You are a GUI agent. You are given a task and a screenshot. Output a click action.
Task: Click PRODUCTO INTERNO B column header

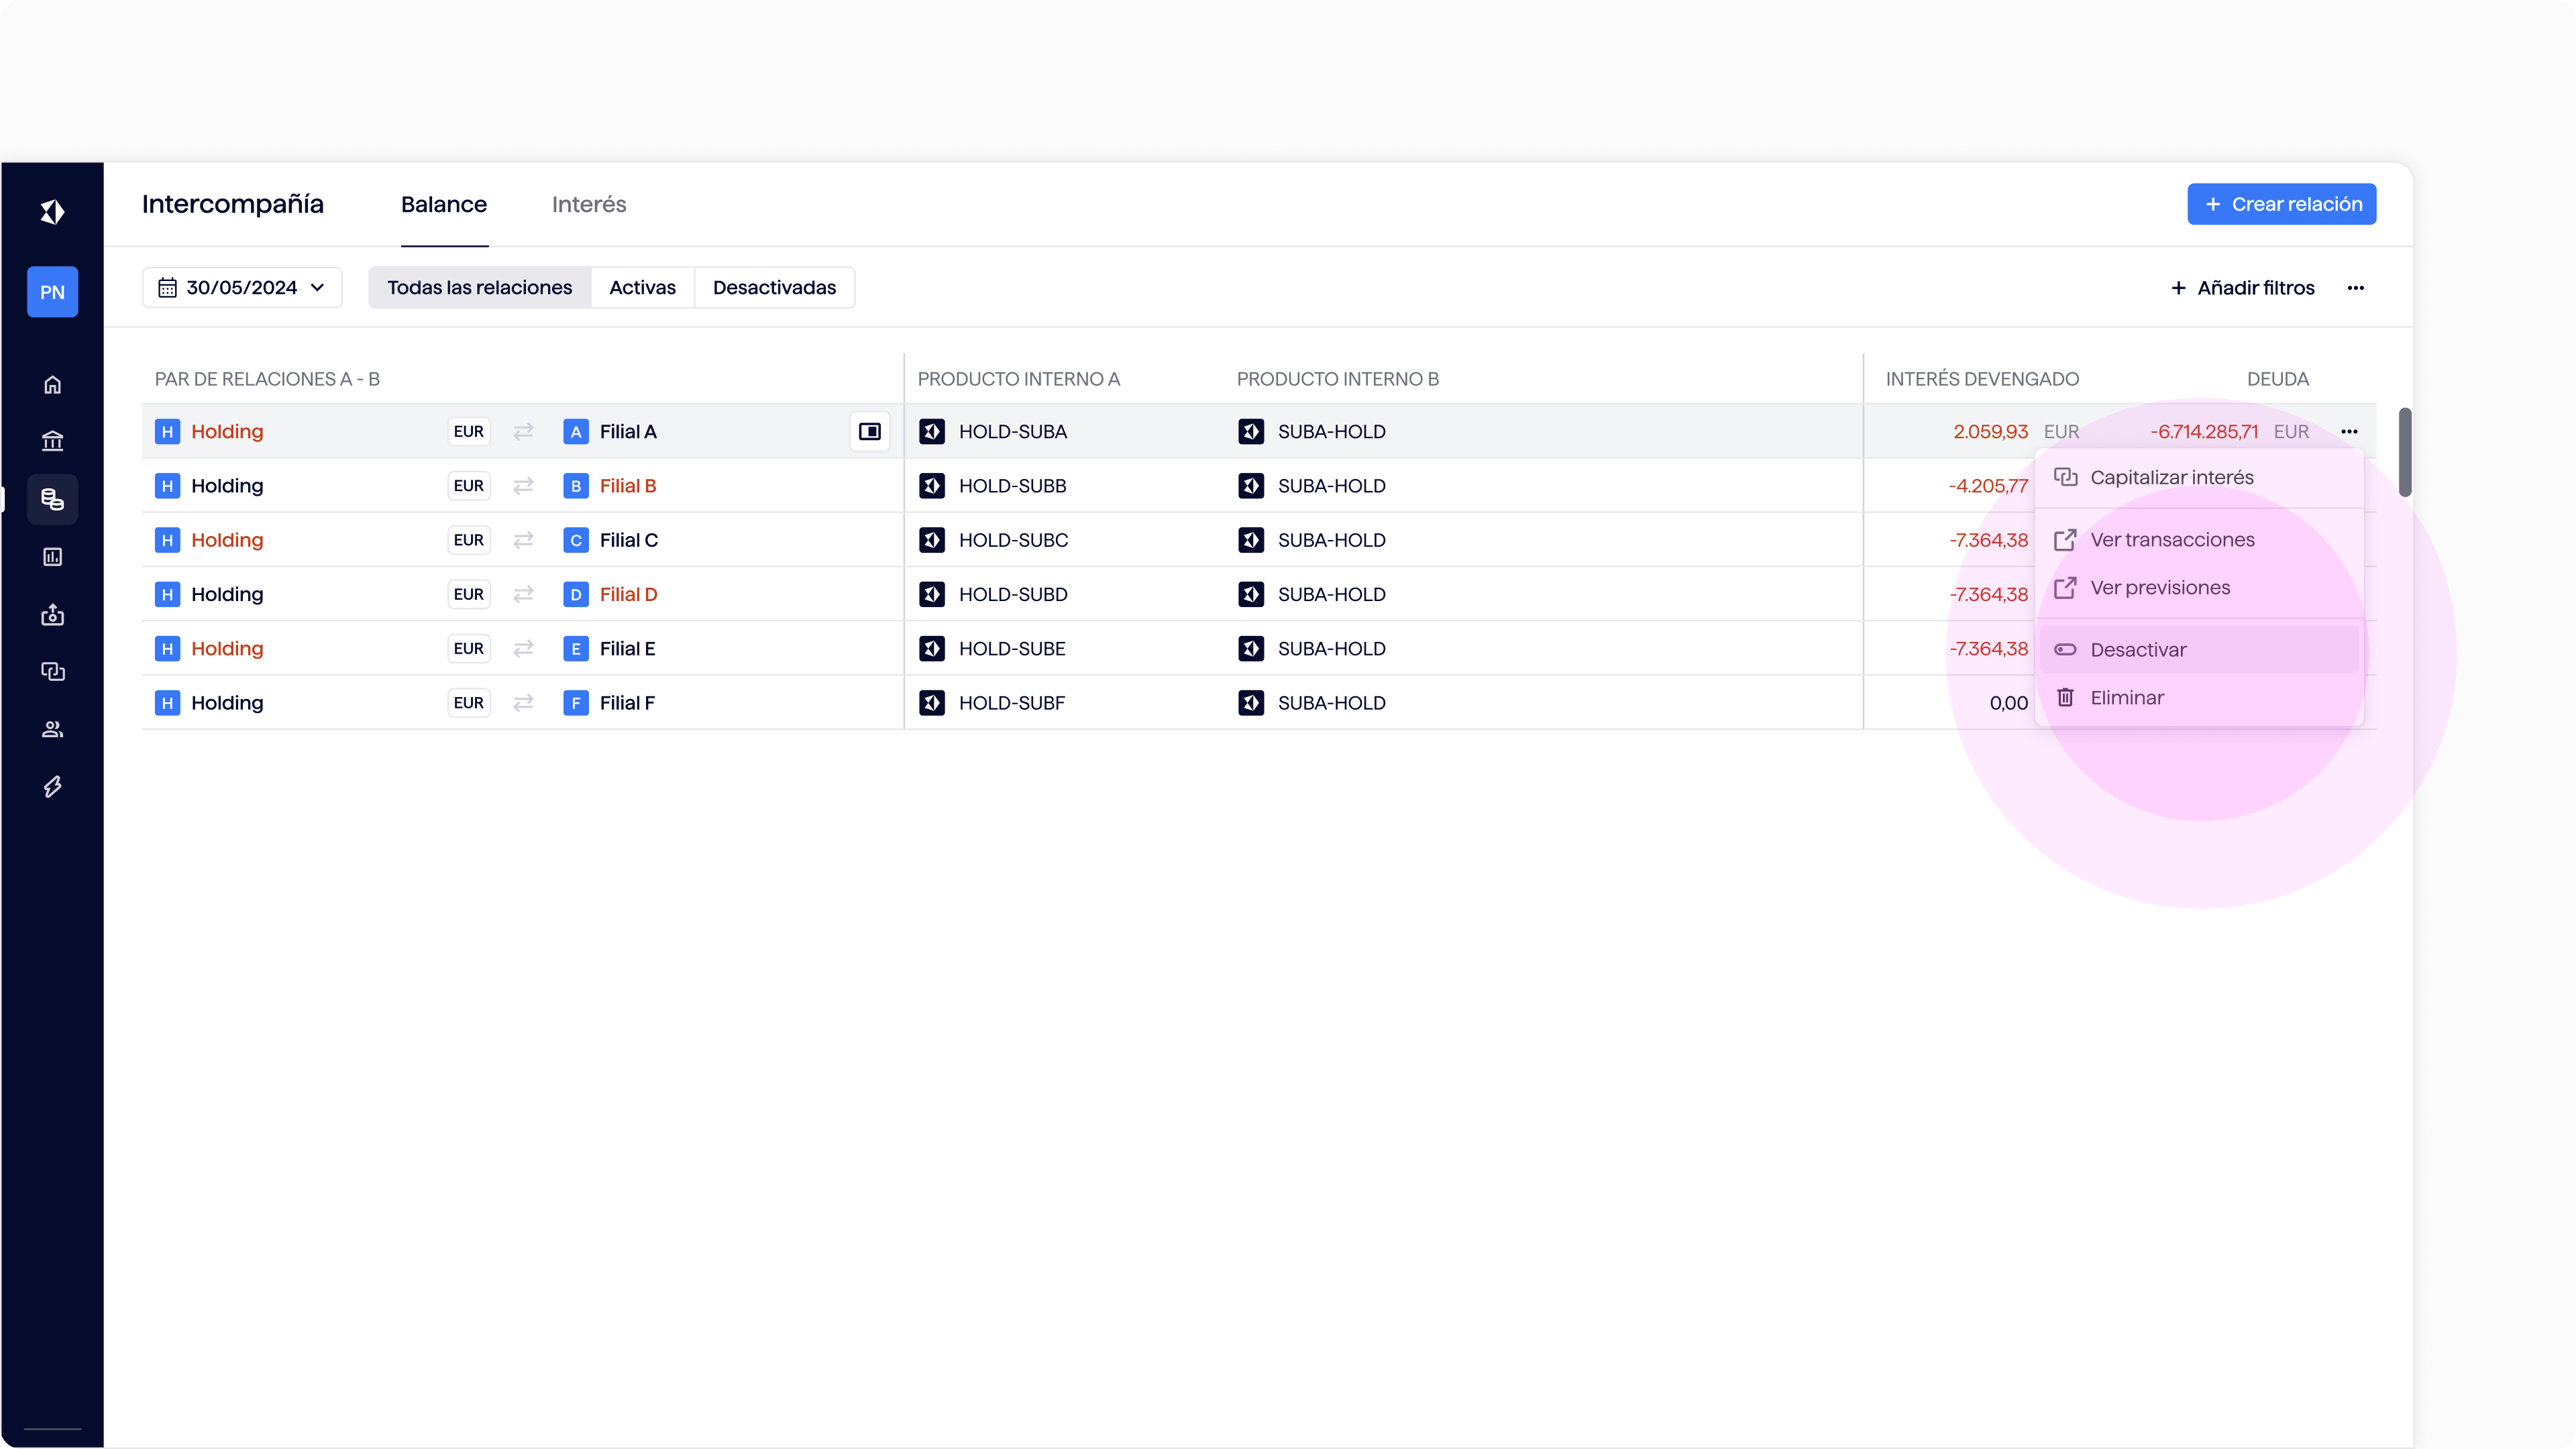click(1337, 379)
